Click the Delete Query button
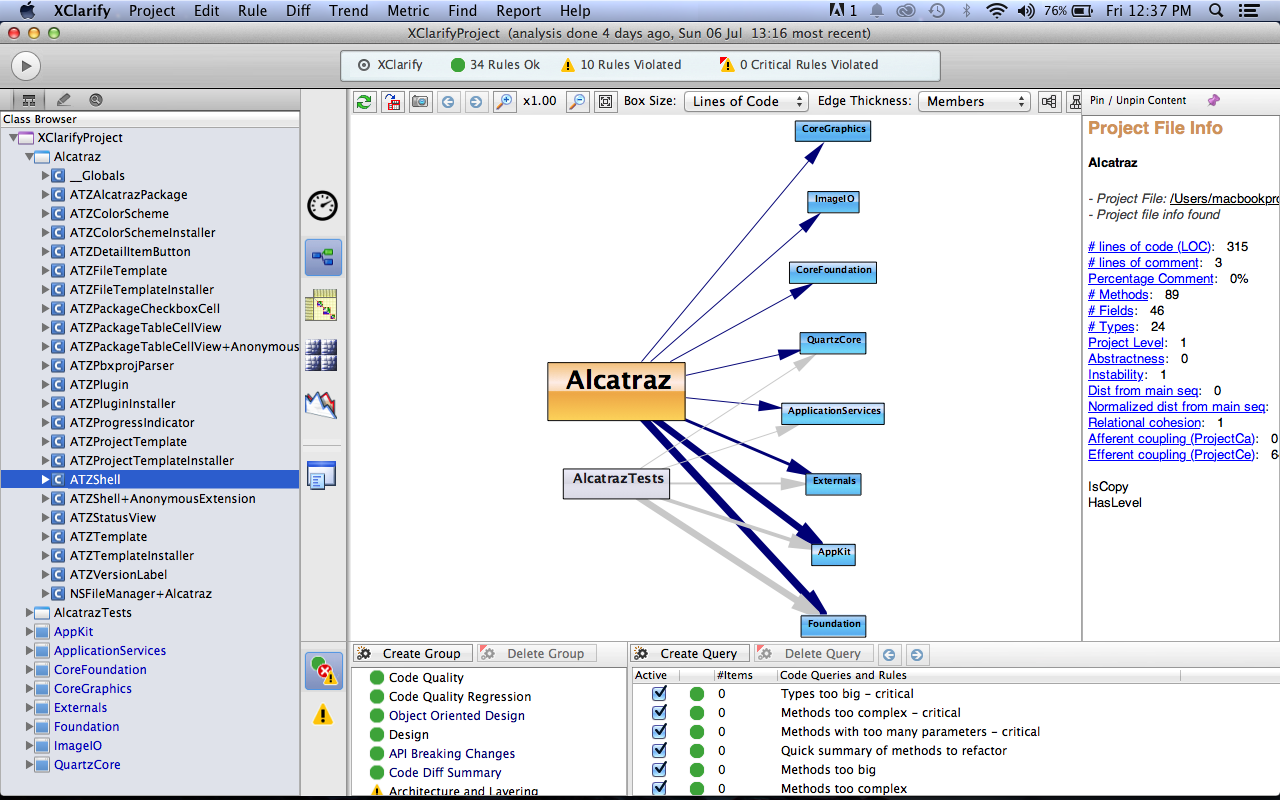The height and width of the screenshot is (800, 1280). pyautogui.click(x=812, y=654)
